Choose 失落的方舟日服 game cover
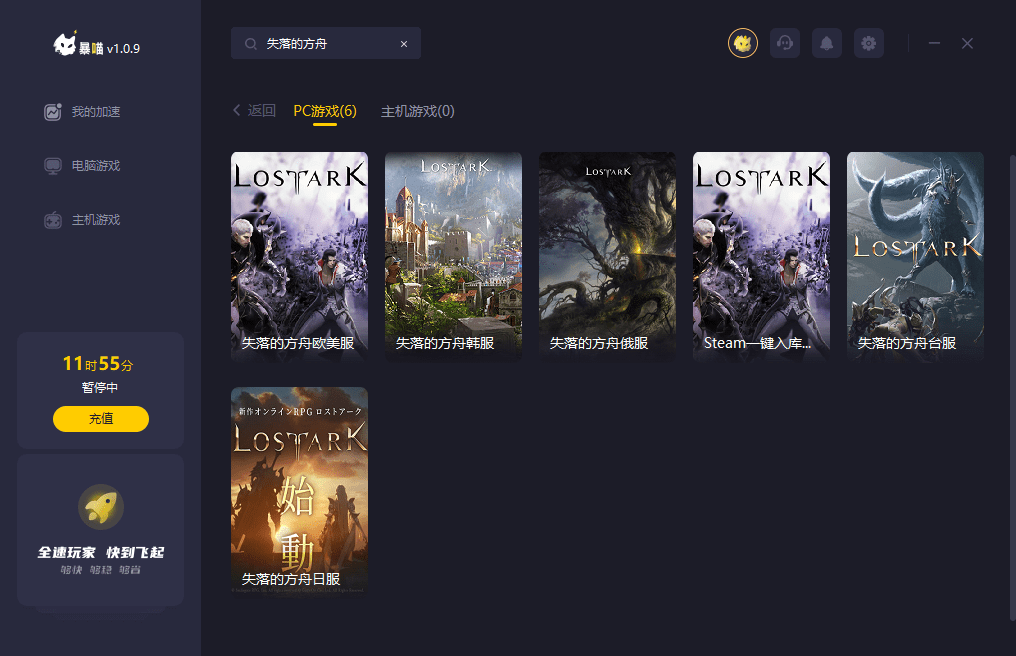 pos(299,490)
